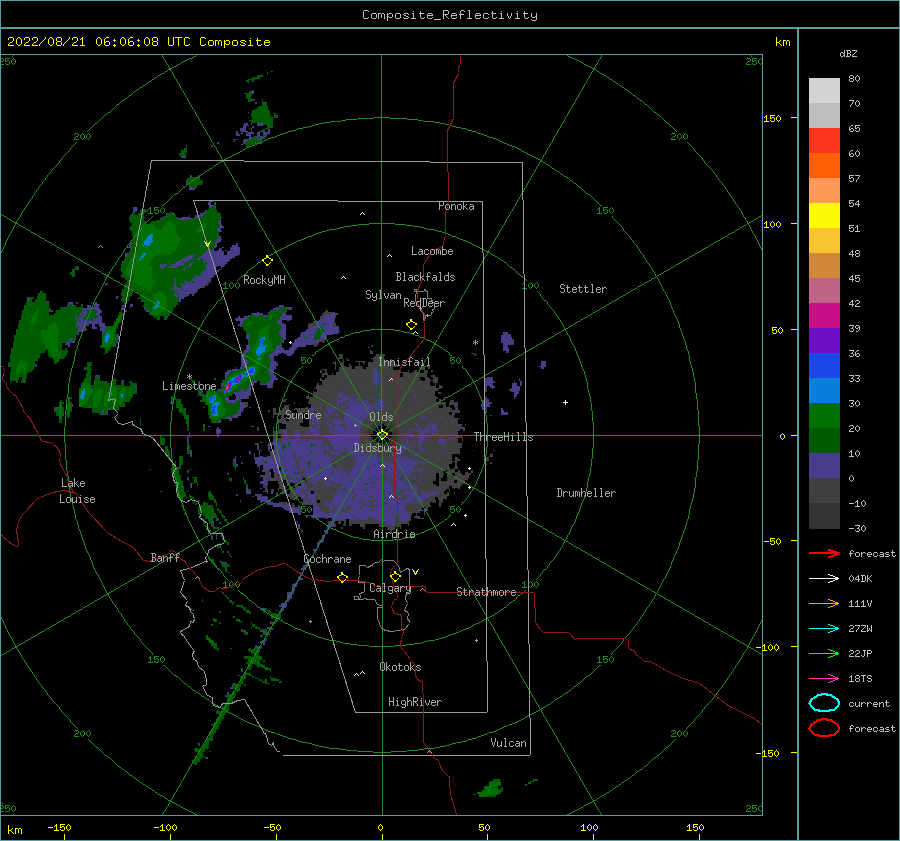Click the magenta 42 dBZ legend swatch

tap(824, 315)
